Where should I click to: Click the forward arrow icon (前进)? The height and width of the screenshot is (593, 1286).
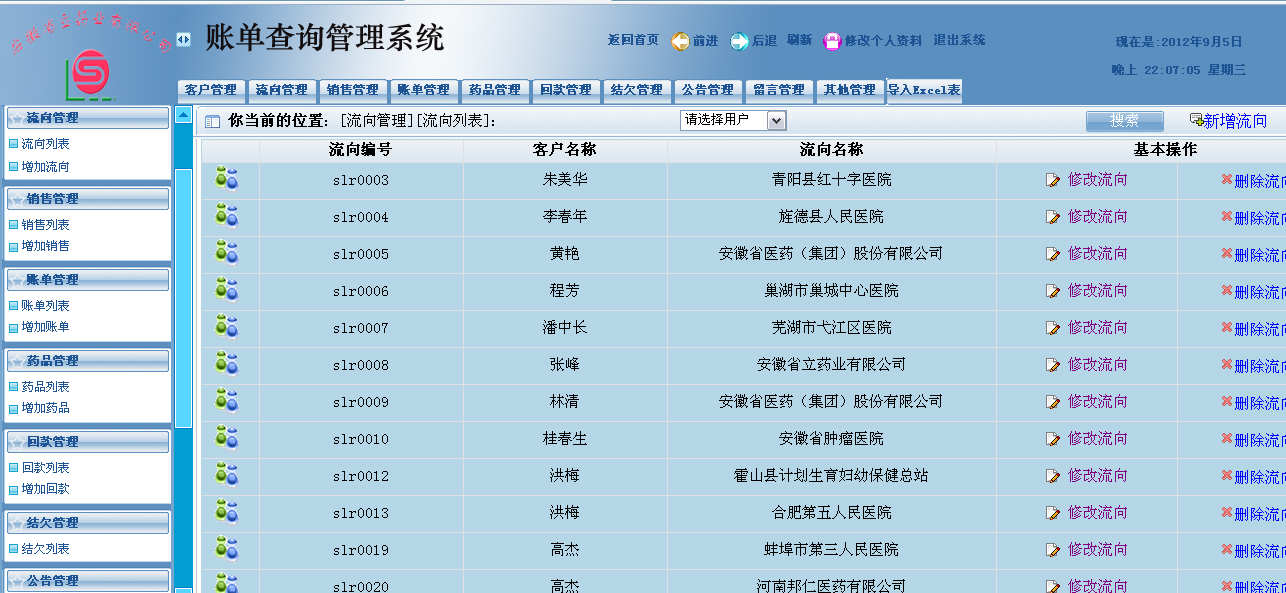[x=680, y=41]
